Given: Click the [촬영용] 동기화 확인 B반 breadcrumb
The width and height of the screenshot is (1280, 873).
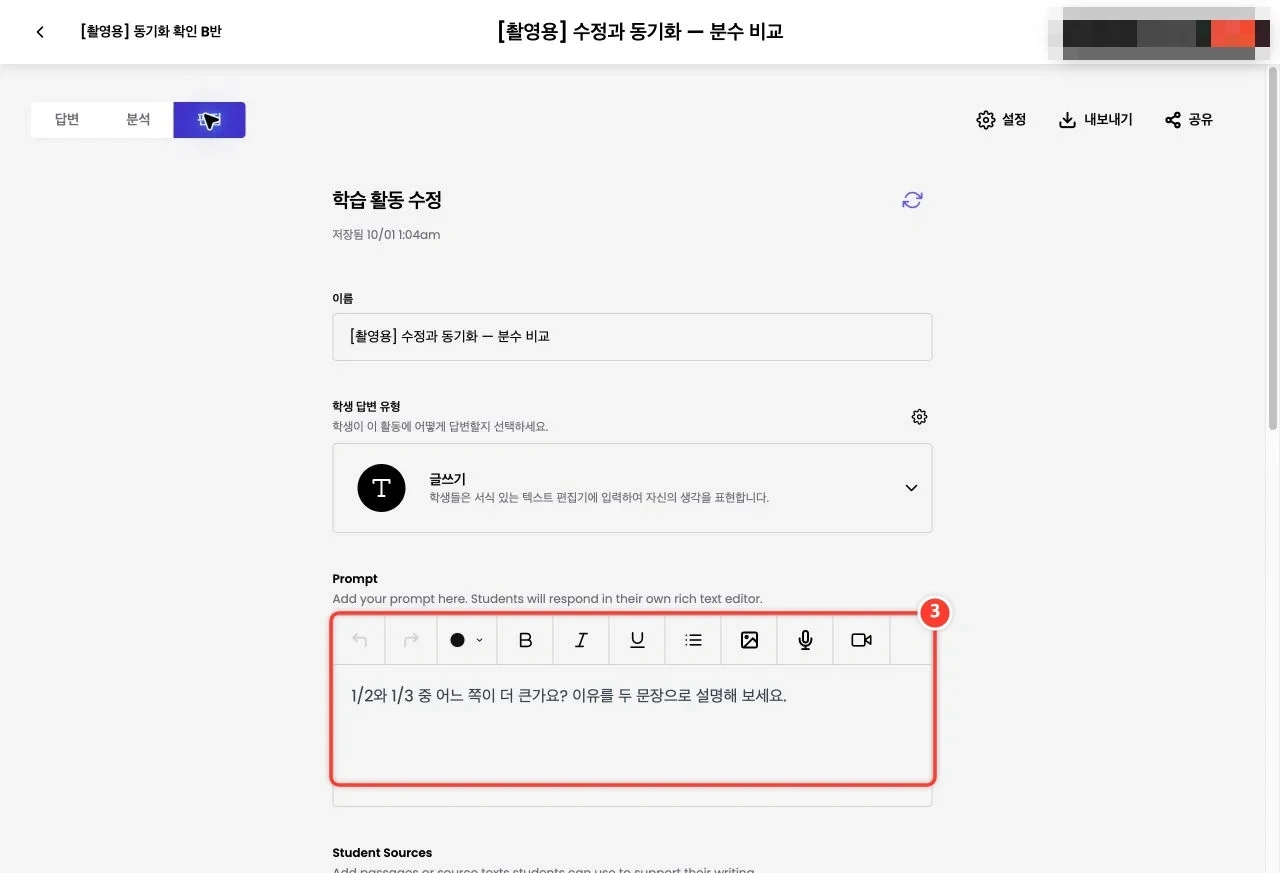Looking at the screenshot, I should point(150,32).
